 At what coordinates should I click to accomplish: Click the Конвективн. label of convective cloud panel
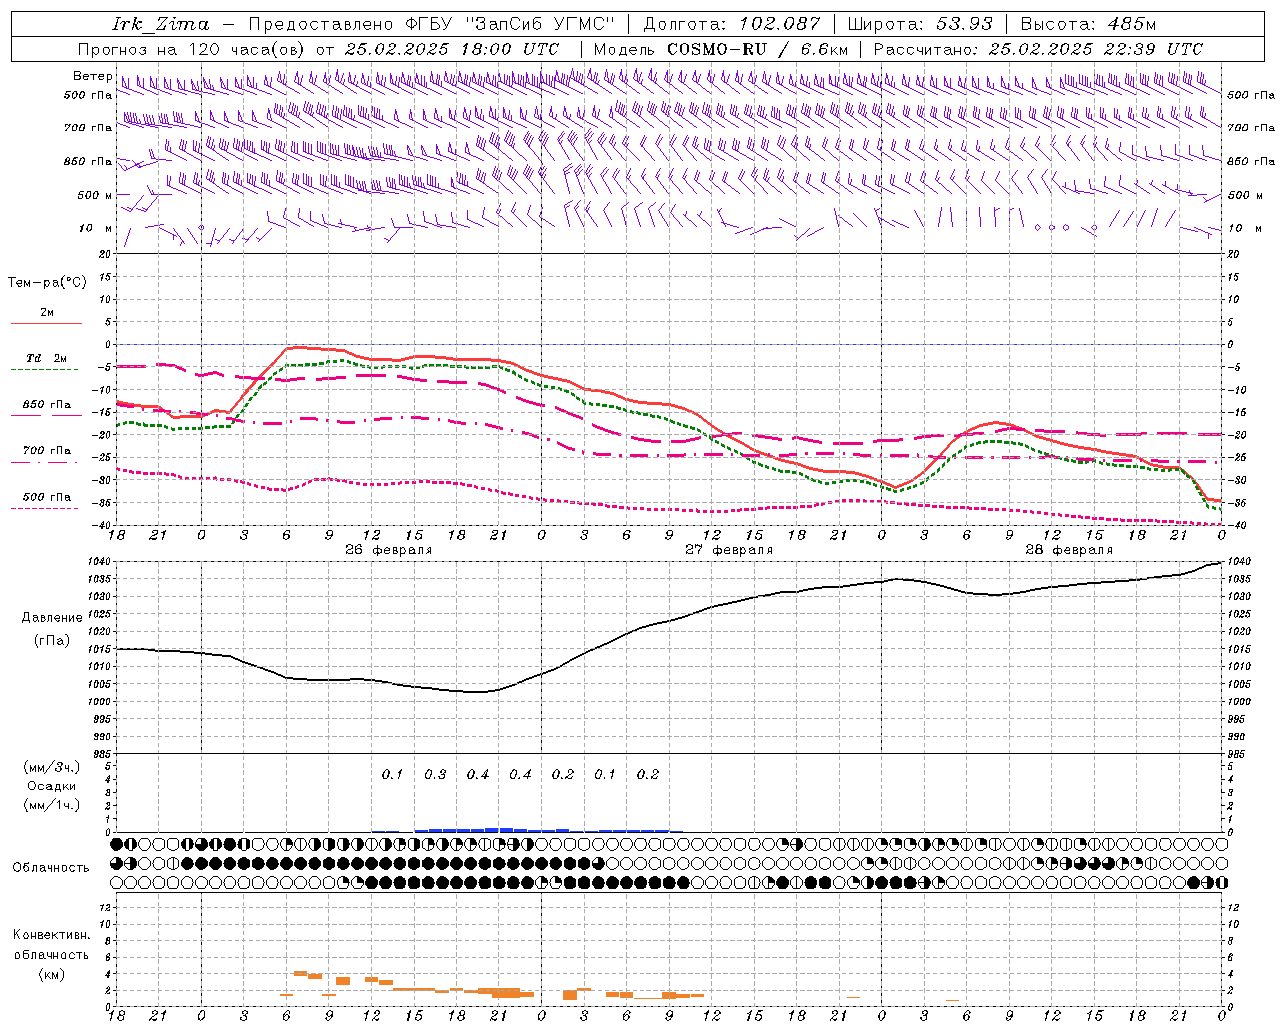pos(52,935)
